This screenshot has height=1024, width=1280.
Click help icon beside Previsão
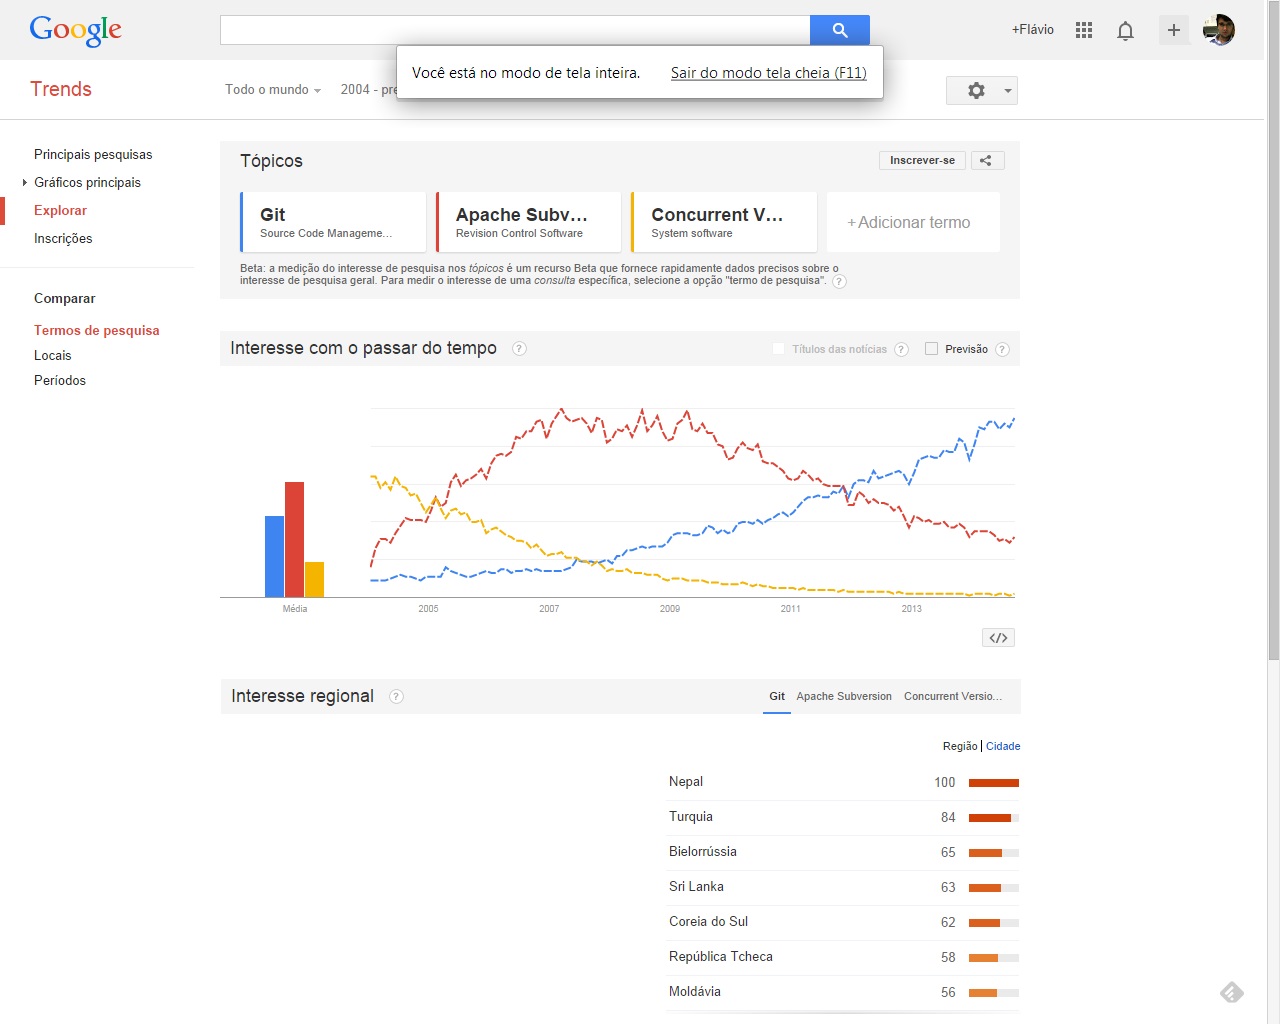(x=1002, y=349)
